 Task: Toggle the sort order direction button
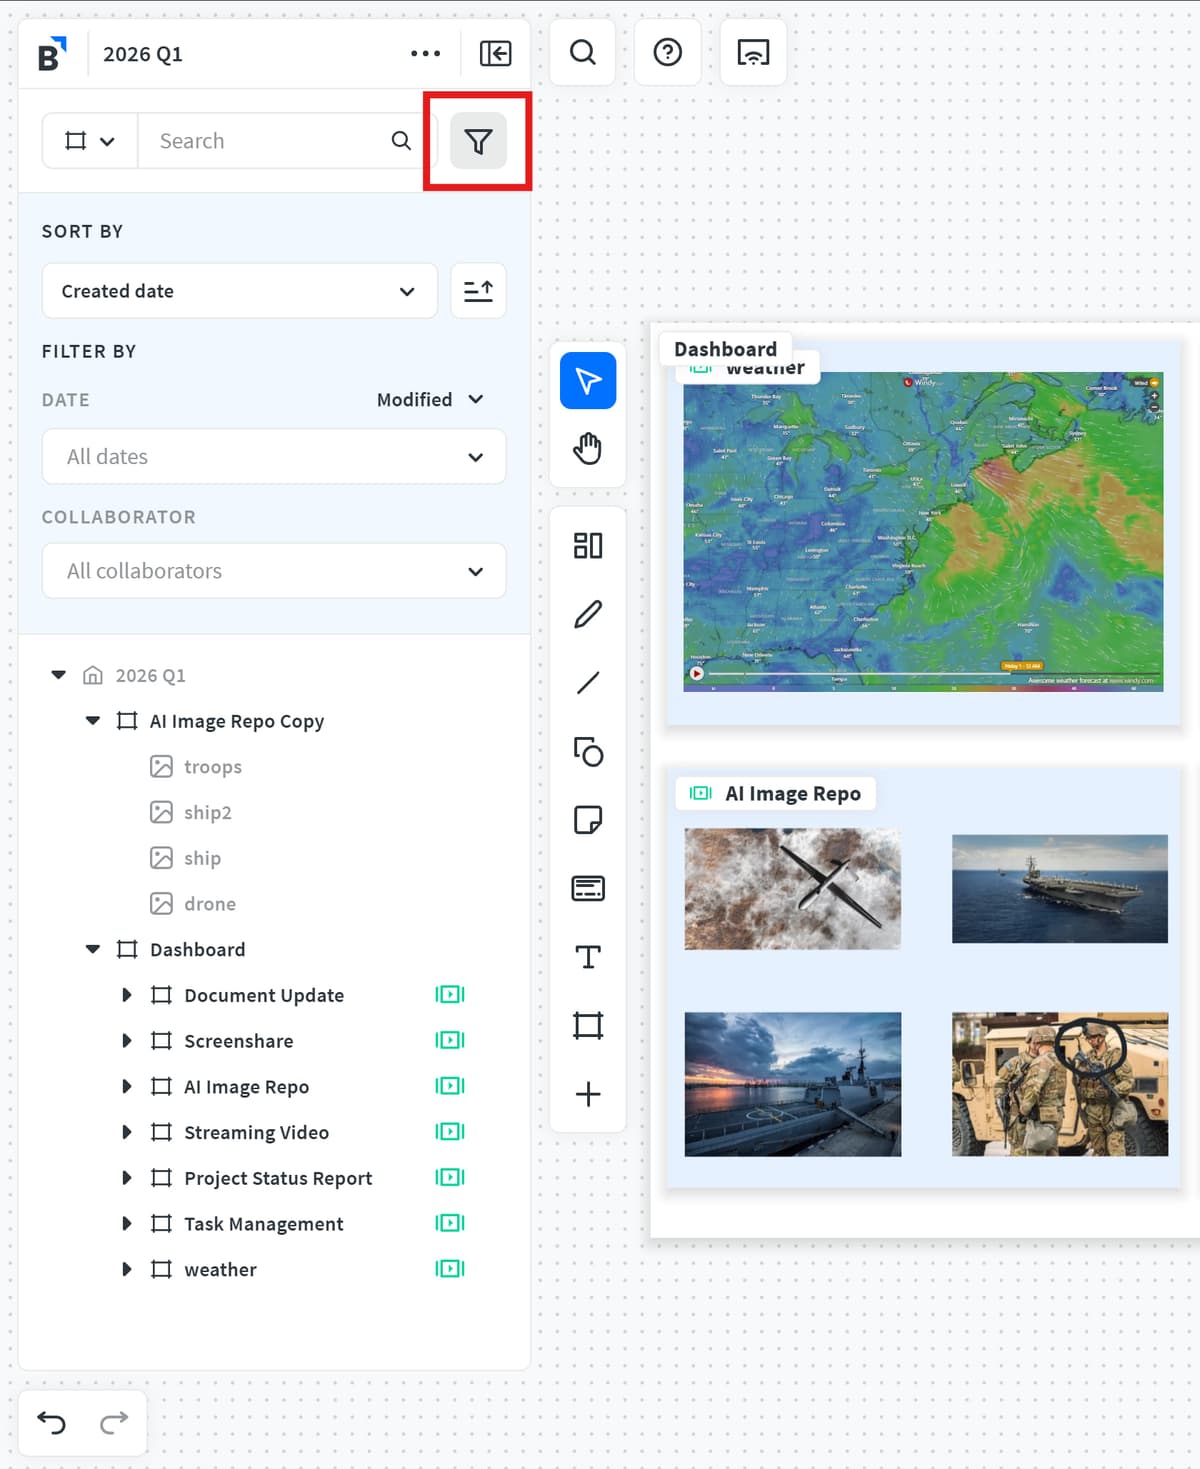[x=478, y=291]
